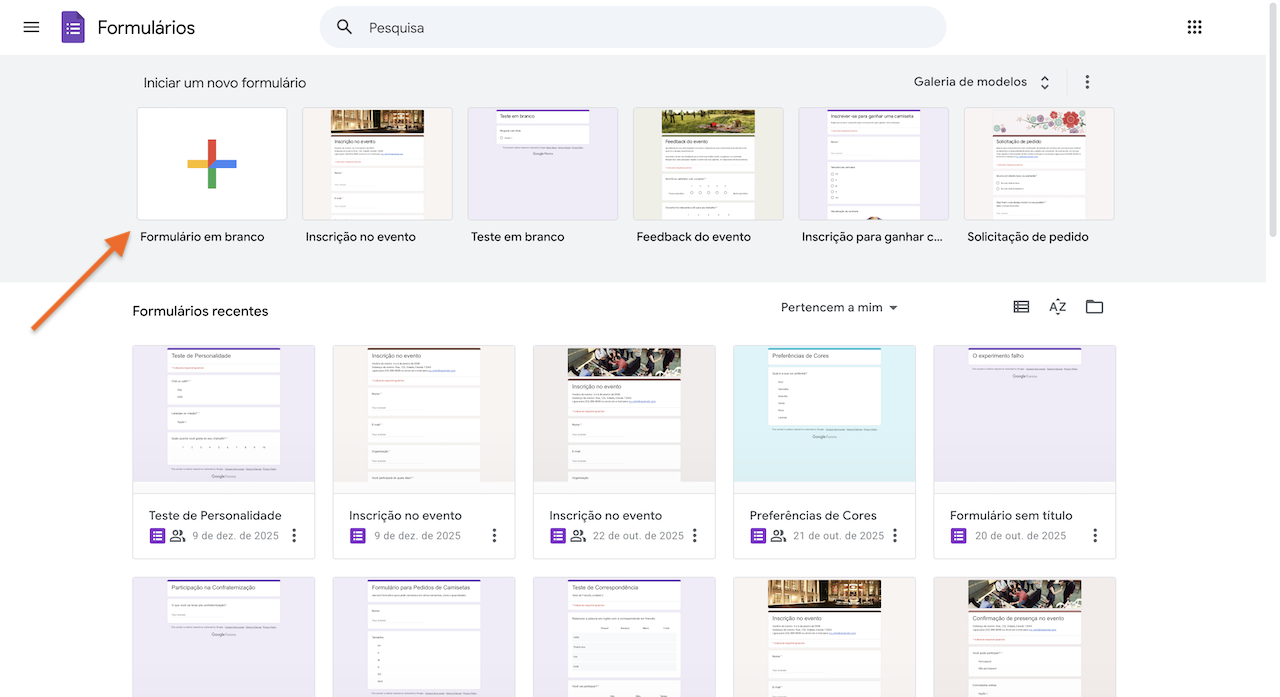
Task: Click three-dot menu beside Galeria de modelos
Action: [1087, 82]
